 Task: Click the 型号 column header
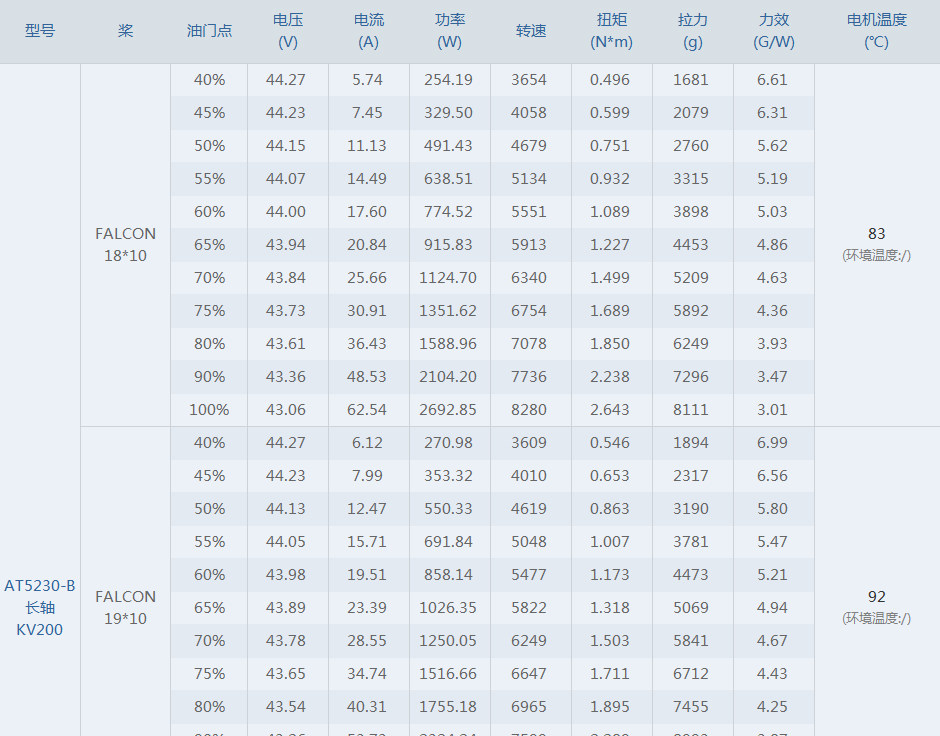pyautogui.click(x=40, y=31)
